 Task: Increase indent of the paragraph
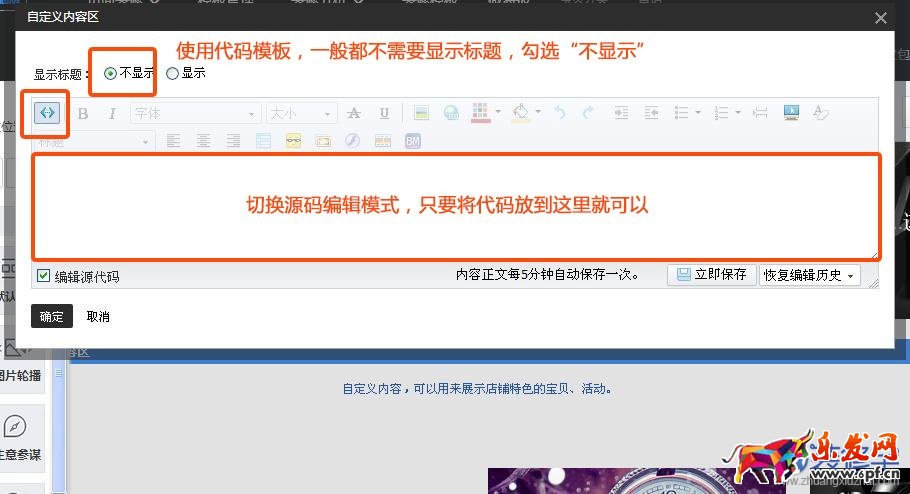621,113
